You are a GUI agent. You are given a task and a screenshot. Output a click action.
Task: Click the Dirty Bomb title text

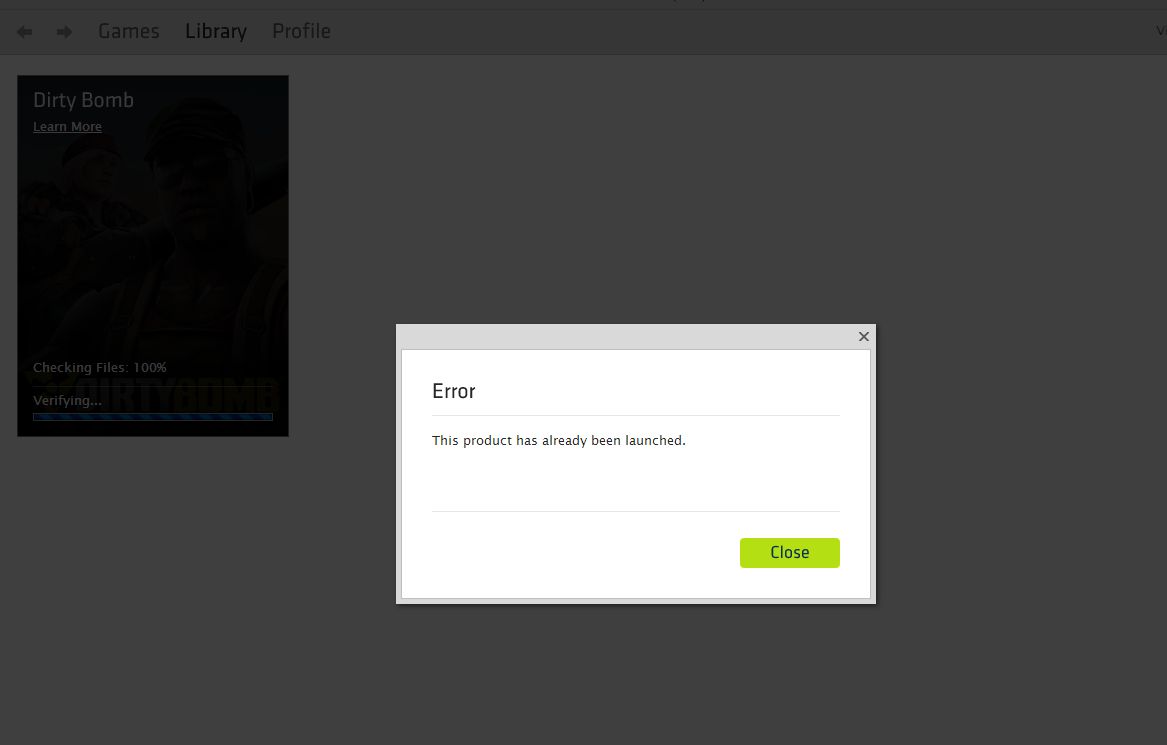pyautogui.click(x=83, y=100)
